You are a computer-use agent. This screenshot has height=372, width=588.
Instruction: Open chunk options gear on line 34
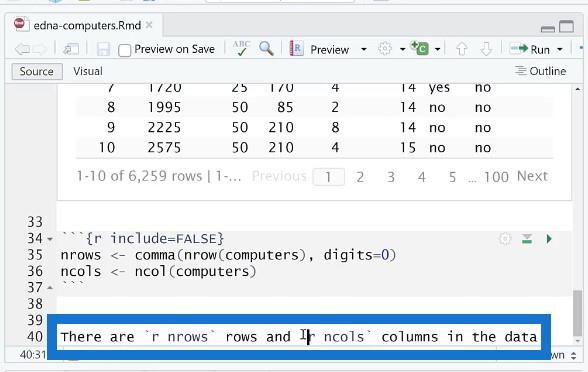click(505, 239)
